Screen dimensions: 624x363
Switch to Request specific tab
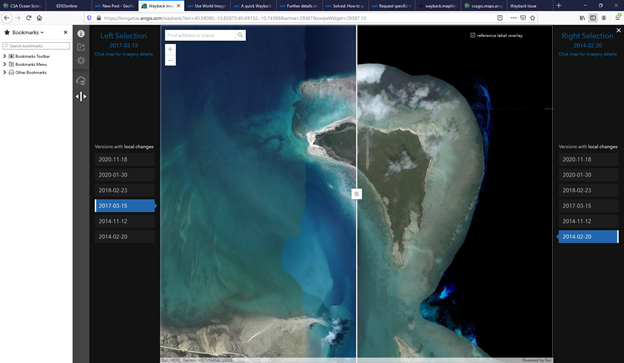point(392,6)
